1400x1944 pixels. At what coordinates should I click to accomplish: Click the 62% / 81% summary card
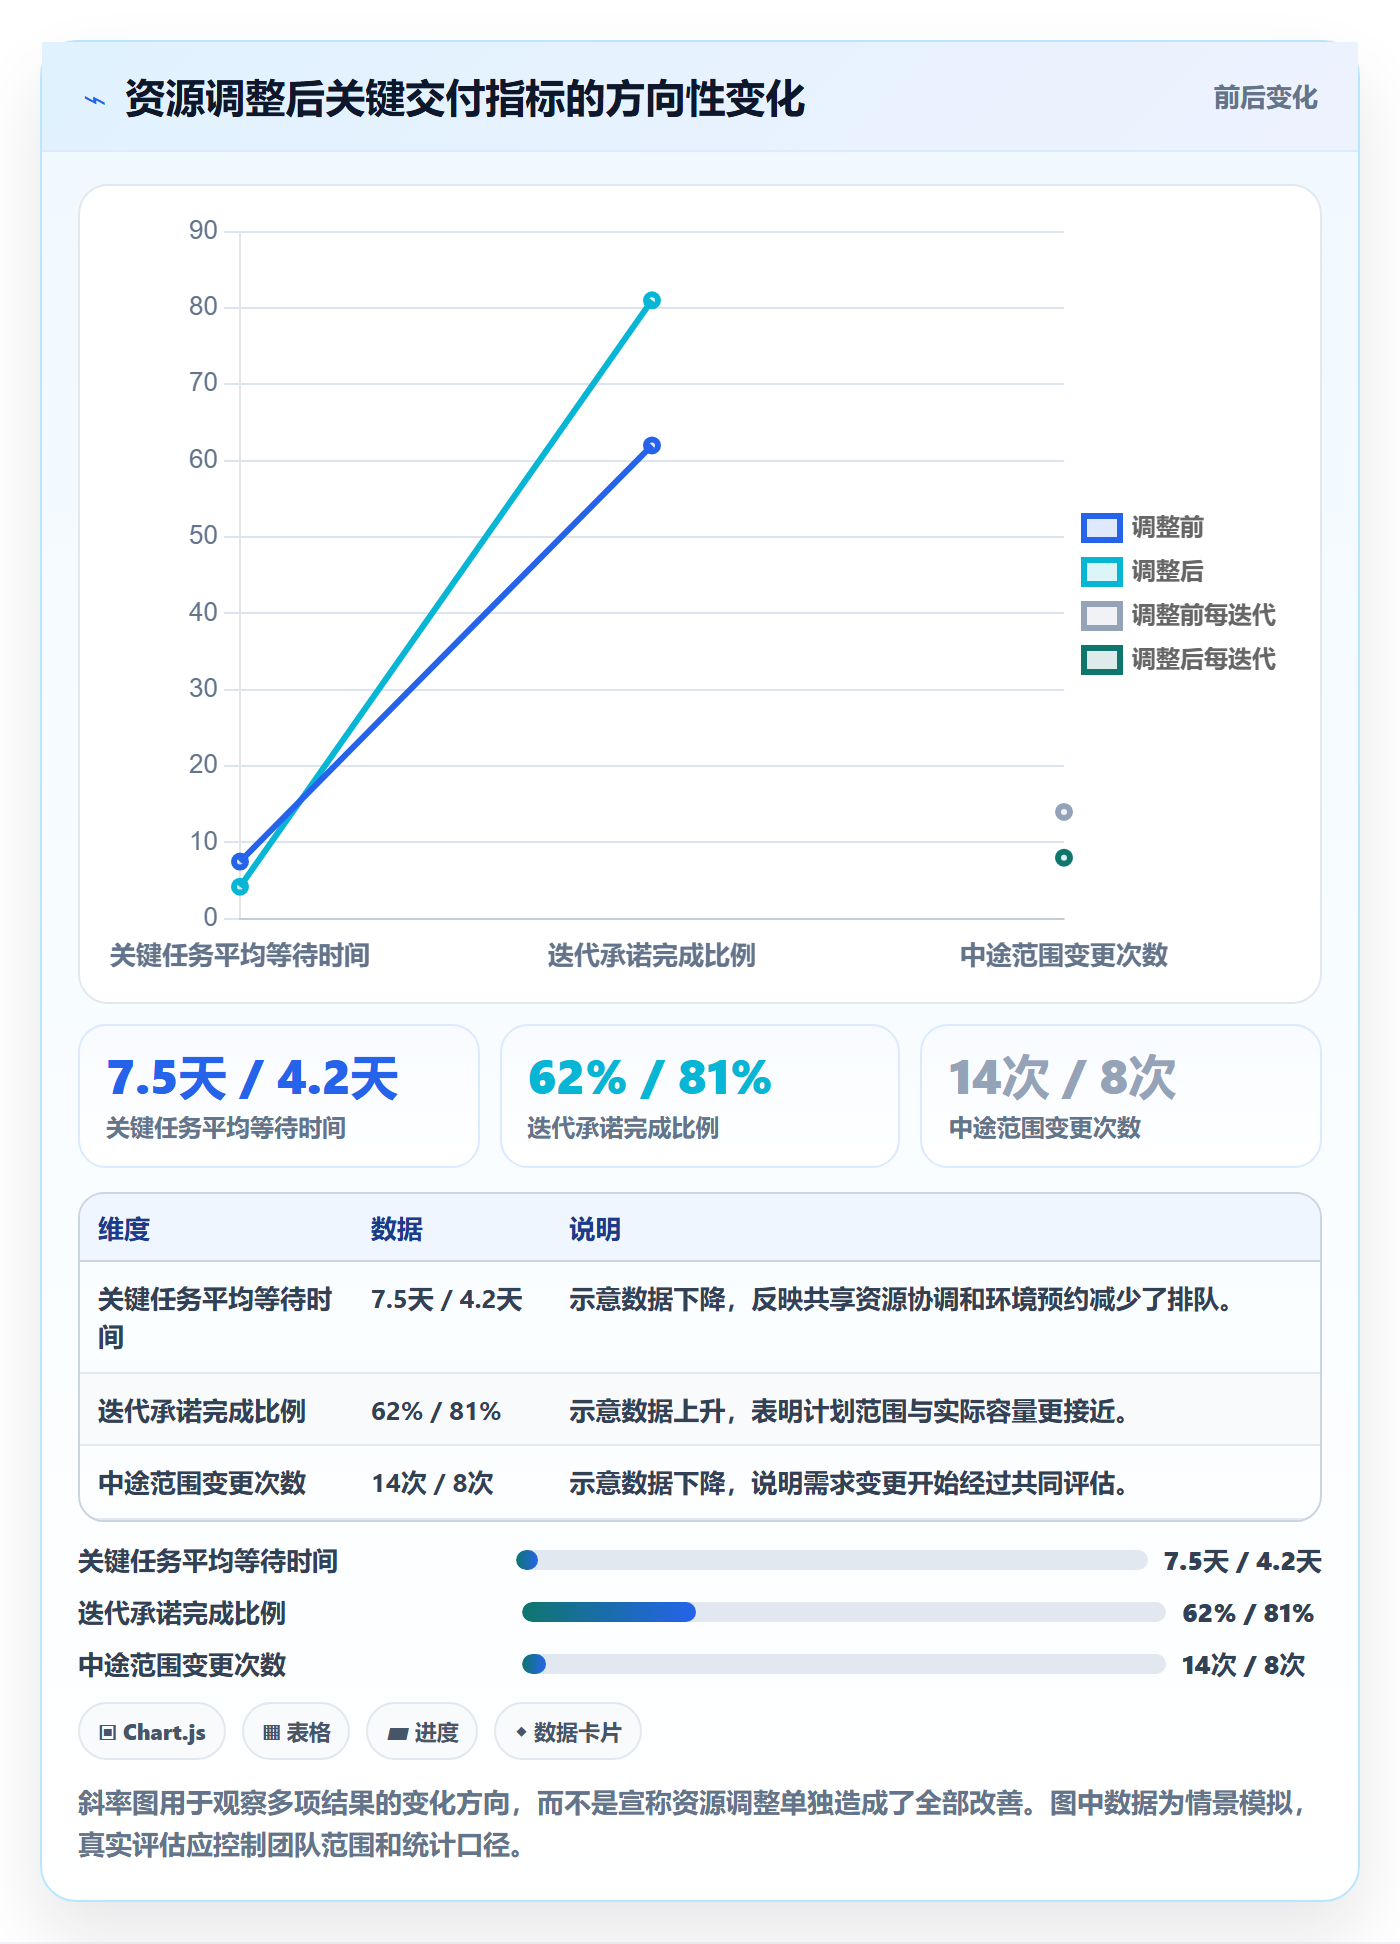700,1096
